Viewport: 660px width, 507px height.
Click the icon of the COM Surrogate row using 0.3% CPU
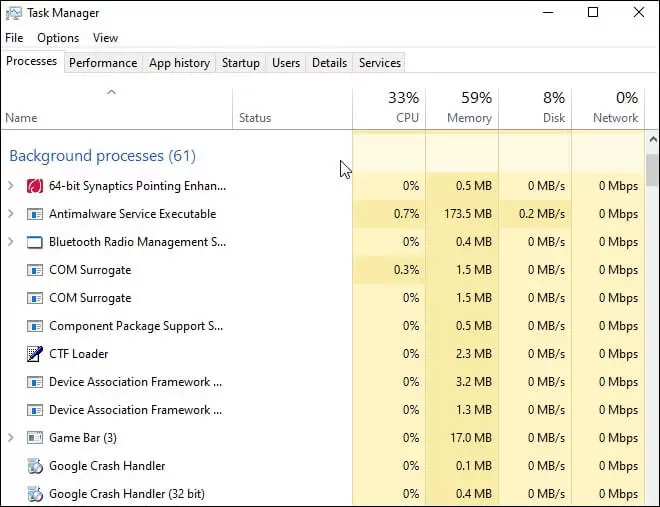(35, 270)
